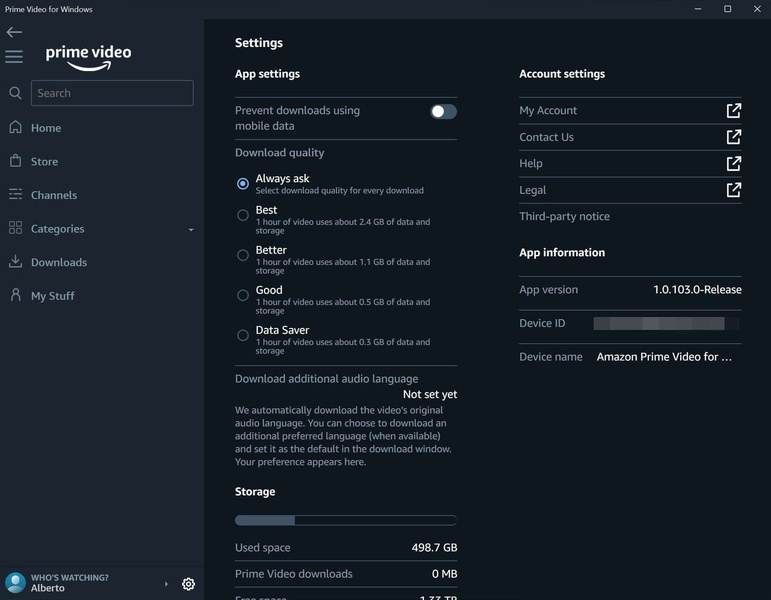Open the Third-party notice link
This screenshot has height=600, width=771.
(x=564, y=216)
